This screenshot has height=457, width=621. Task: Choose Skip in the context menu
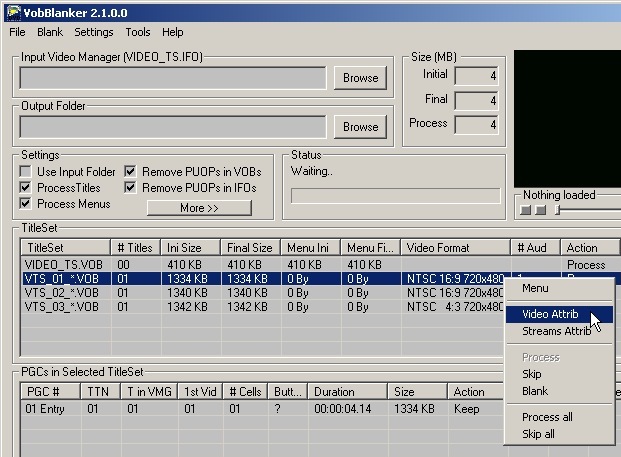[x=559, y=374]
